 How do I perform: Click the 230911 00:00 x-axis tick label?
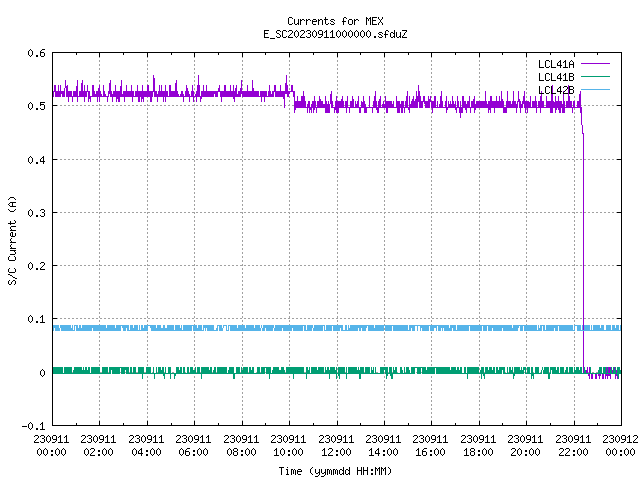pos(51,446)
